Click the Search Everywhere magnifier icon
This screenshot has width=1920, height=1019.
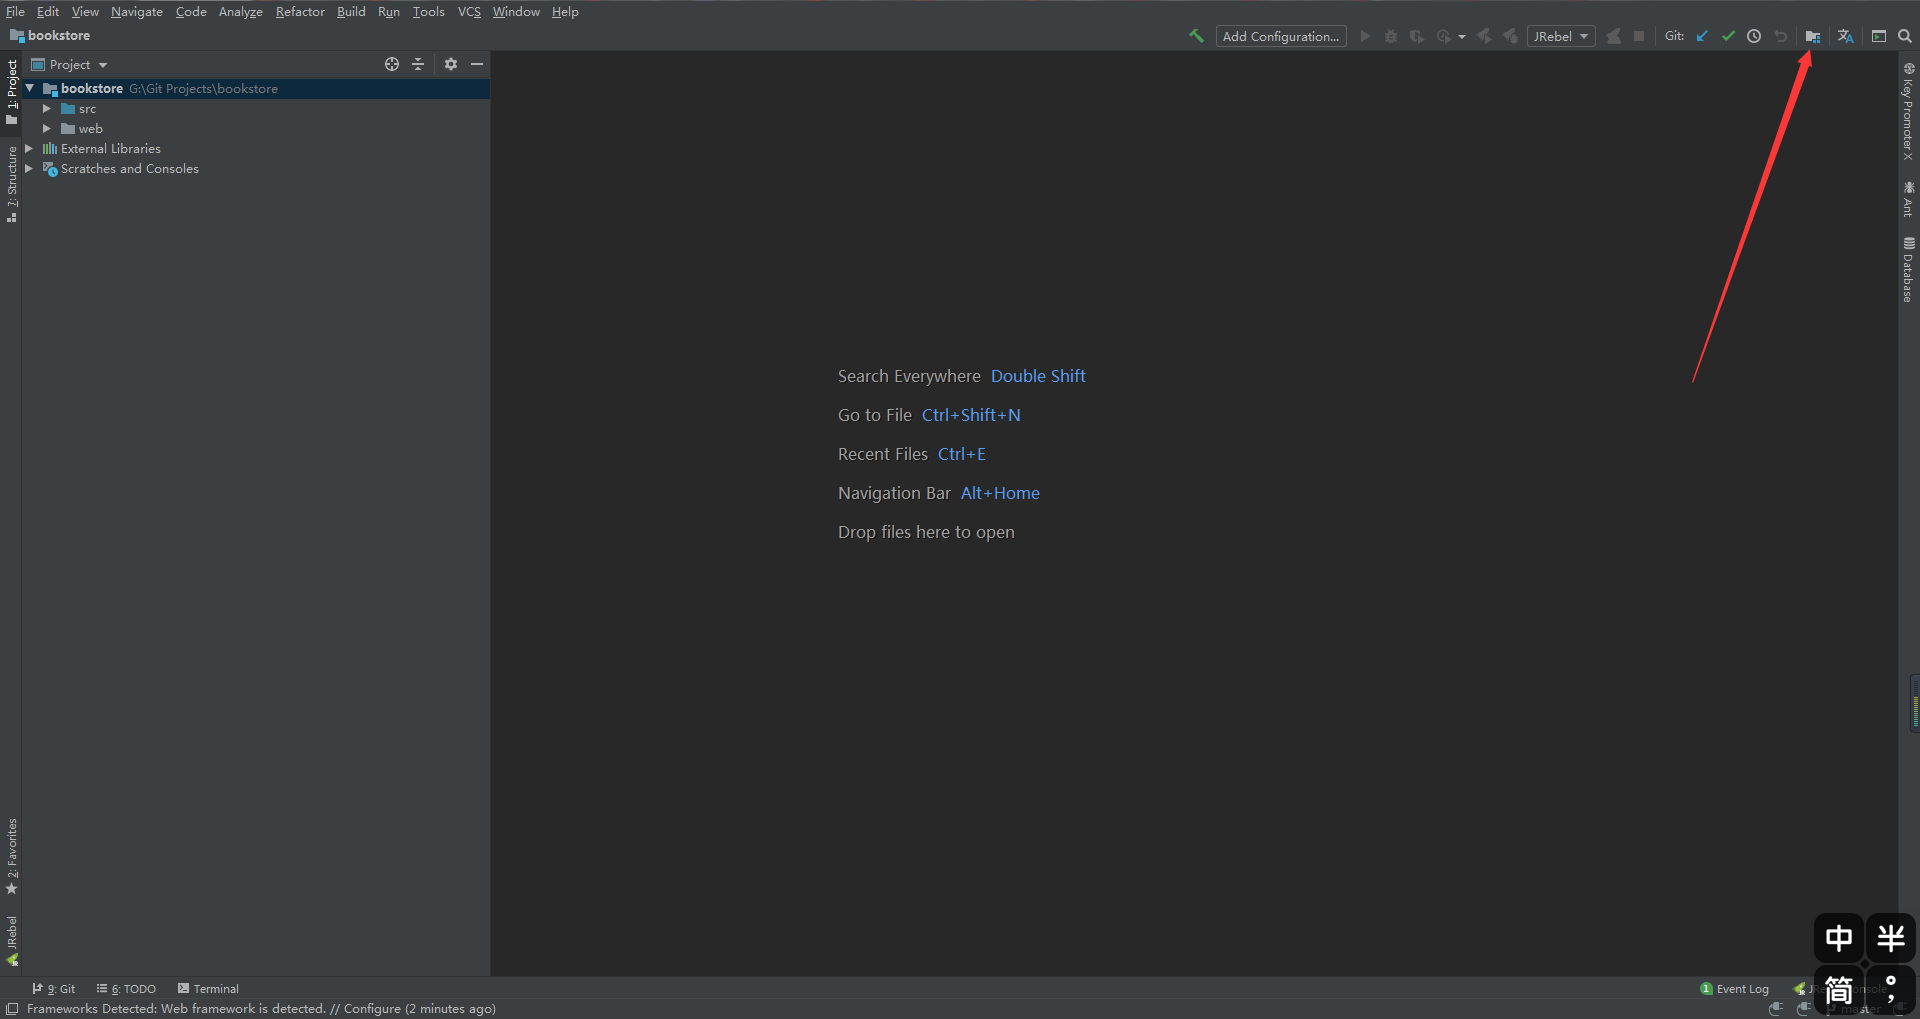pos(1905,36)
